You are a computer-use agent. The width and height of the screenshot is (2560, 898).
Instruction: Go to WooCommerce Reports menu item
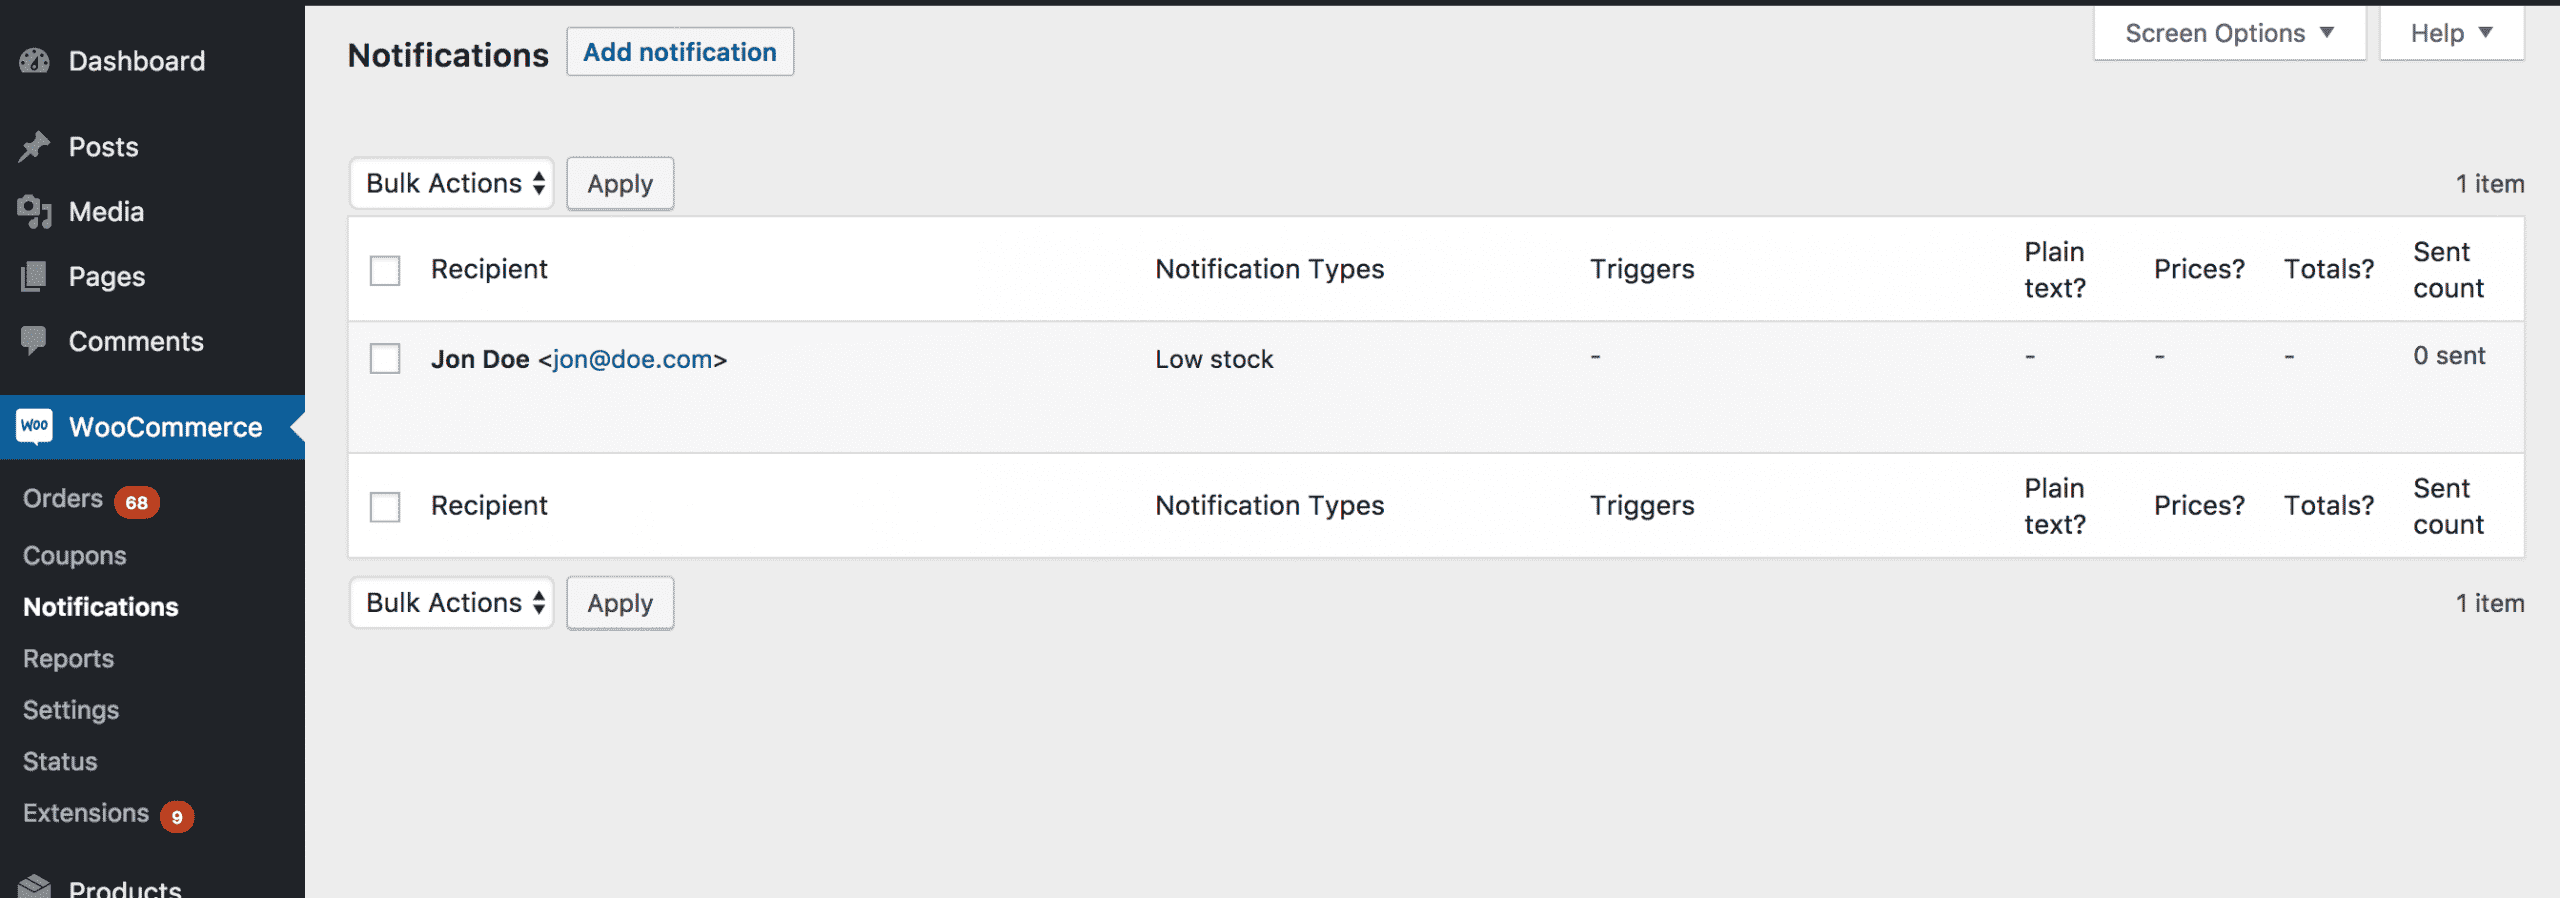tap(69, 659)
